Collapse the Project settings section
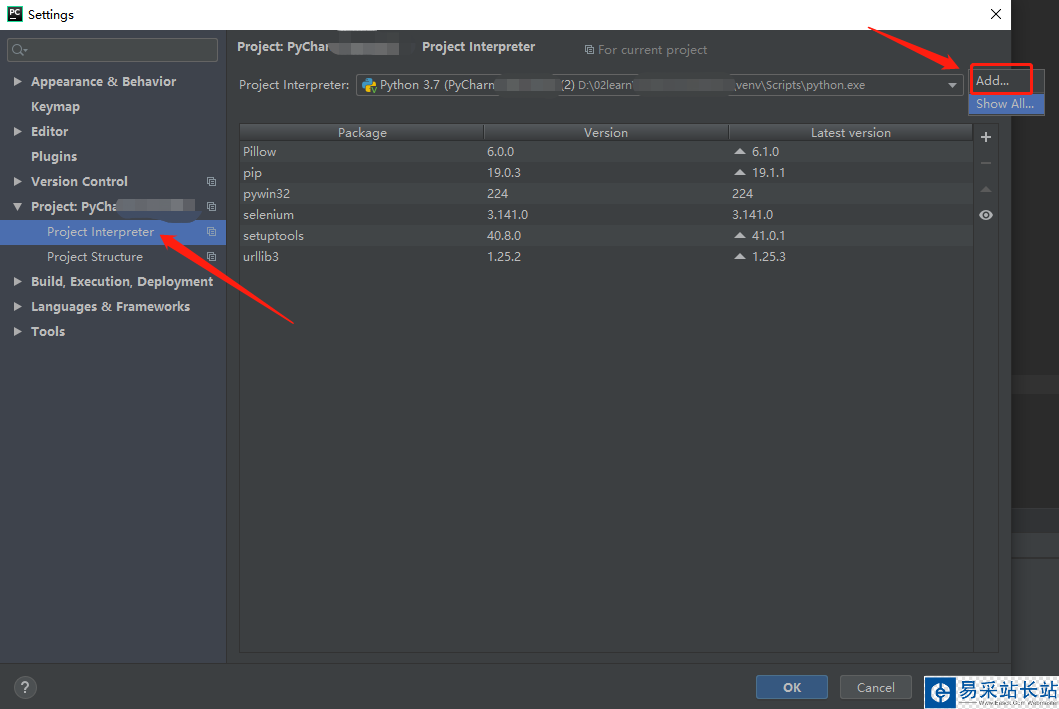The width and height of the screenshot is (1059, 709). (x=18, y=207)
